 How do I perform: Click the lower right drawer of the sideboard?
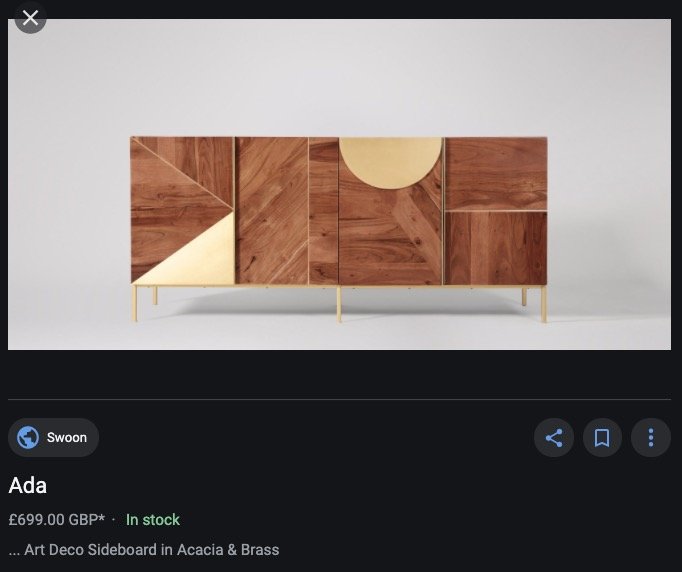[x=496, y=248]
